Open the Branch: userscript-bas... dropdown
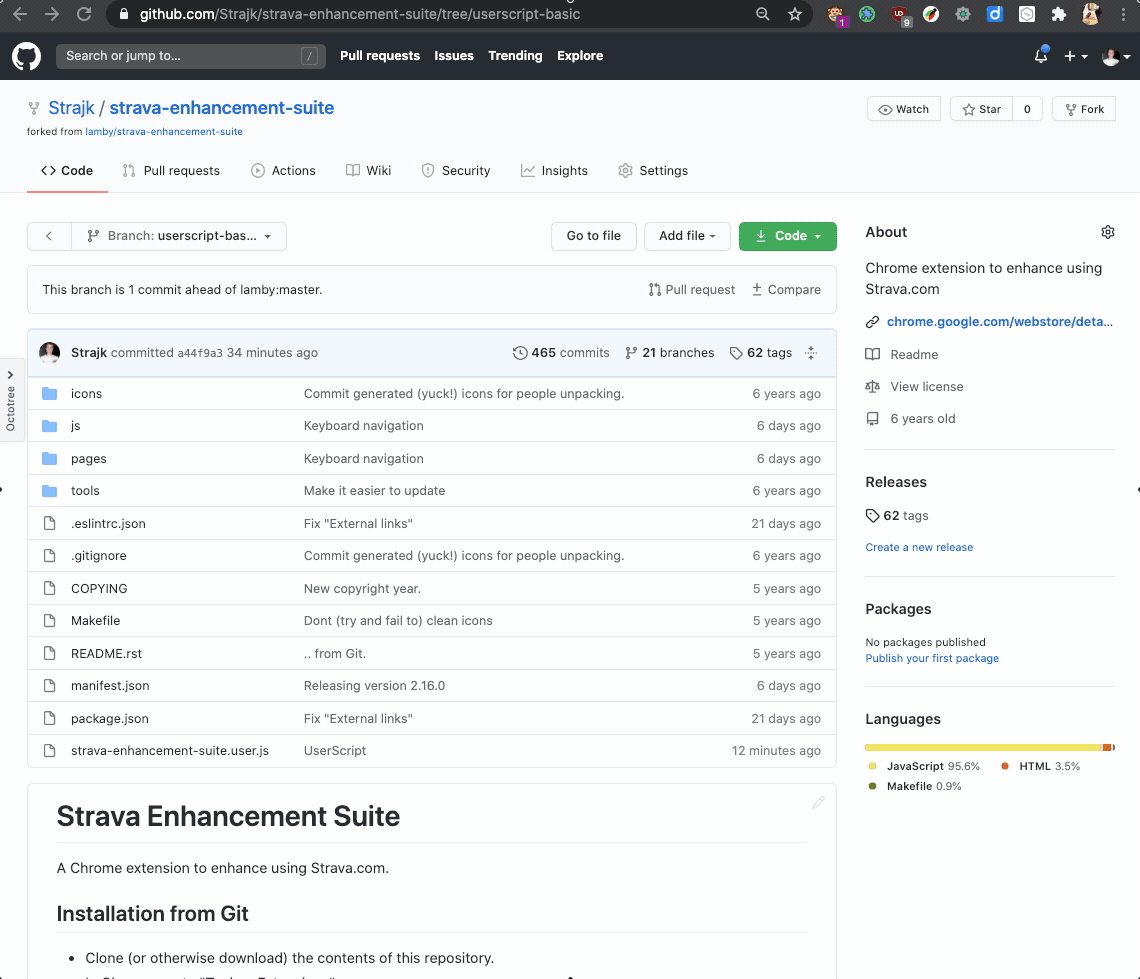 point(179,236)
